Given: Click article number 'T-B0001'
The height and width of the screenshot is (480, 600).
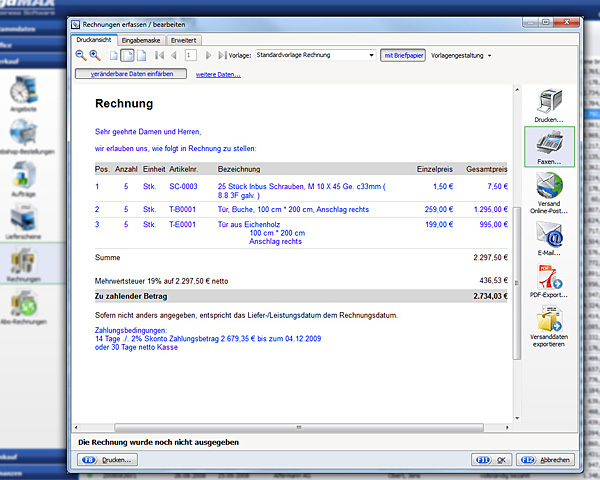Looking at the screenshot, I should click(183, 209).
